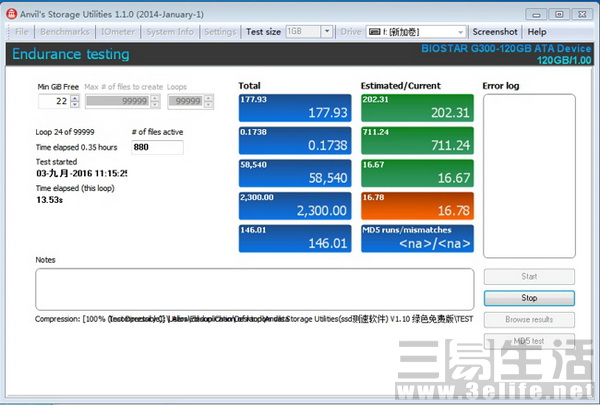
Task: Click the green 202.31 estimated tile
Action: coord(417,108)
